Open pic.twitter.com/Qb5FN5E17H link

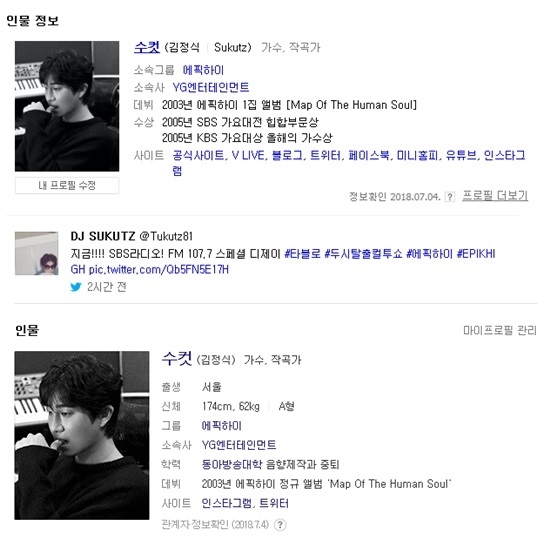(159, 269)
